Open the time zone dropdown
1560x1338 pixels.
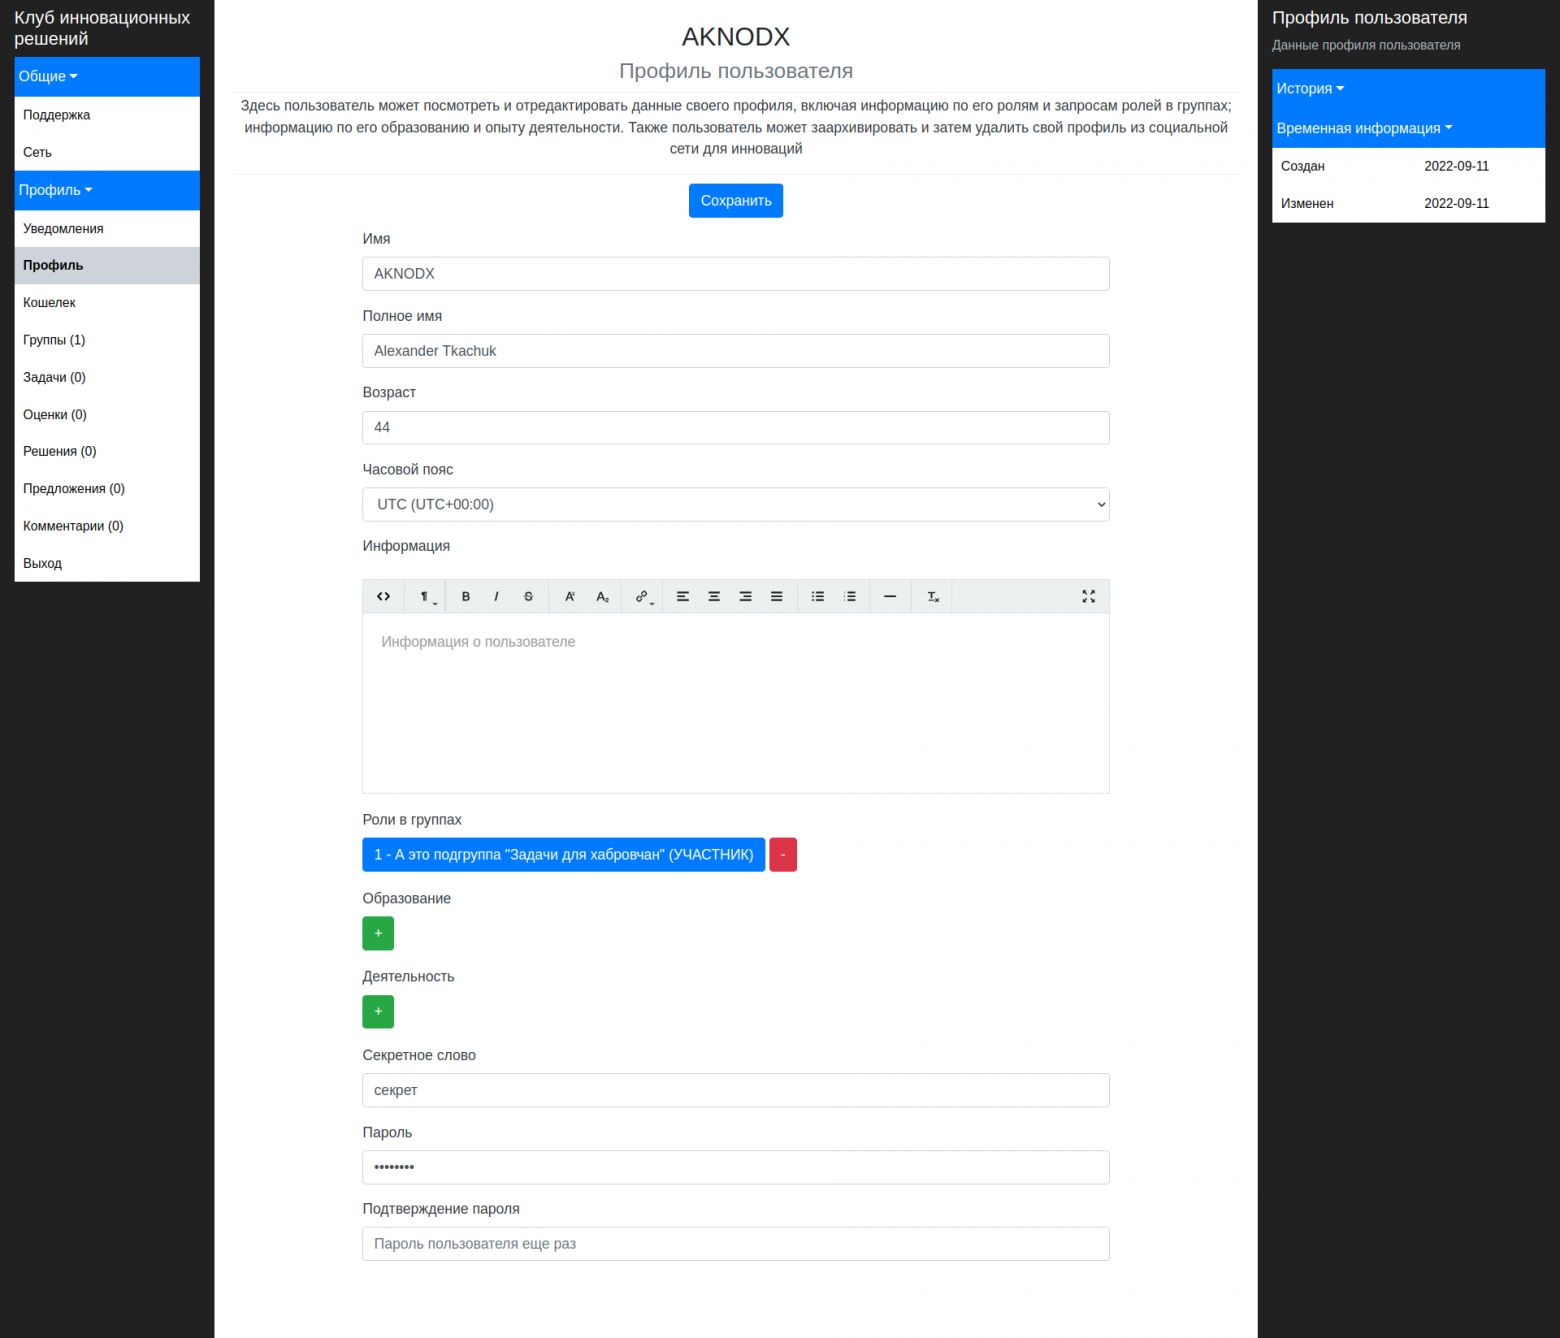[x=736, y=505]
